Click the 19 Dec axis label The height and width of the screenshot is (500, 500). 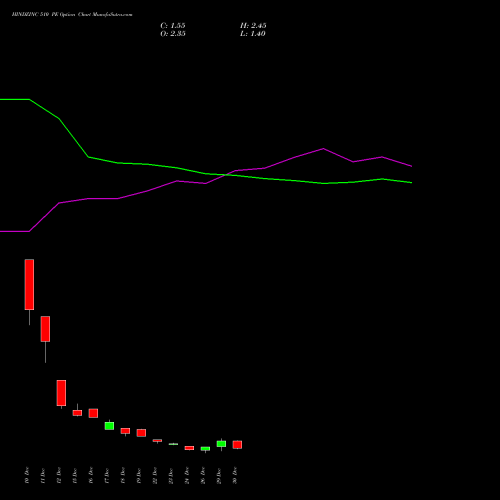click(139, 475)
